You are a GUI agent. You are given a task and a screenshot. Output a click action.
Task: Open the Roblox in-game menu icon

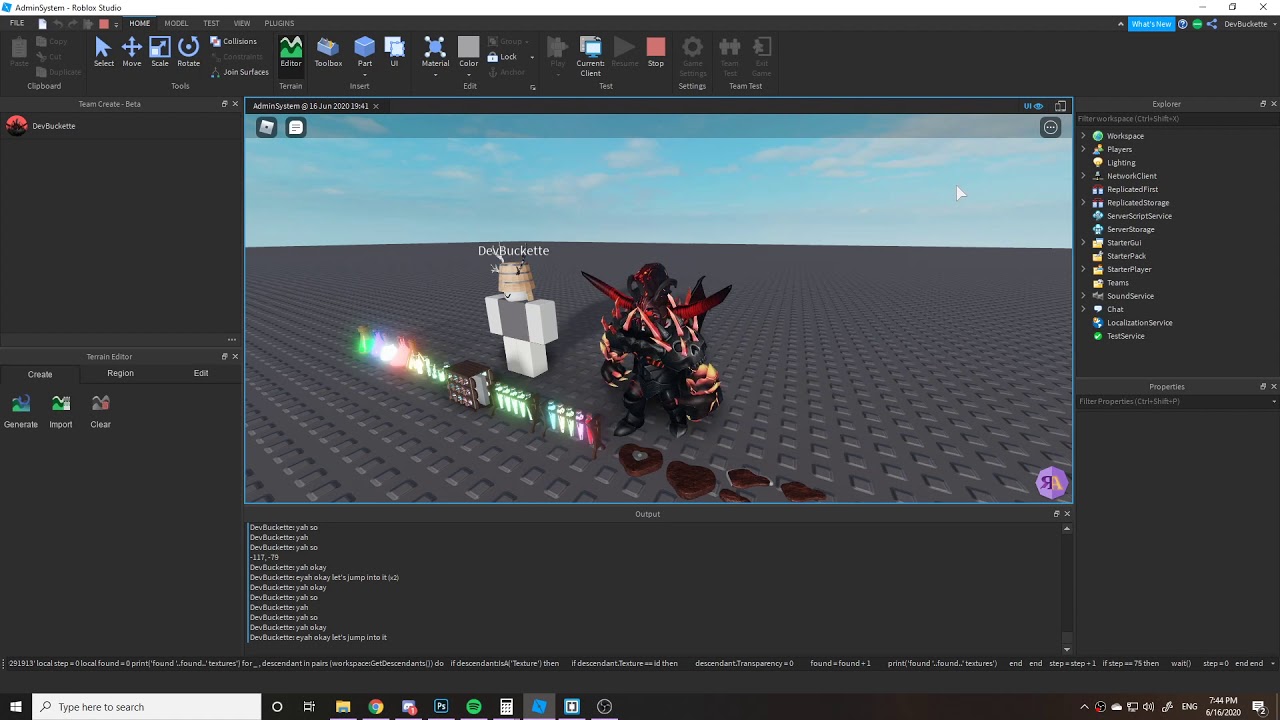click(267, 127)
